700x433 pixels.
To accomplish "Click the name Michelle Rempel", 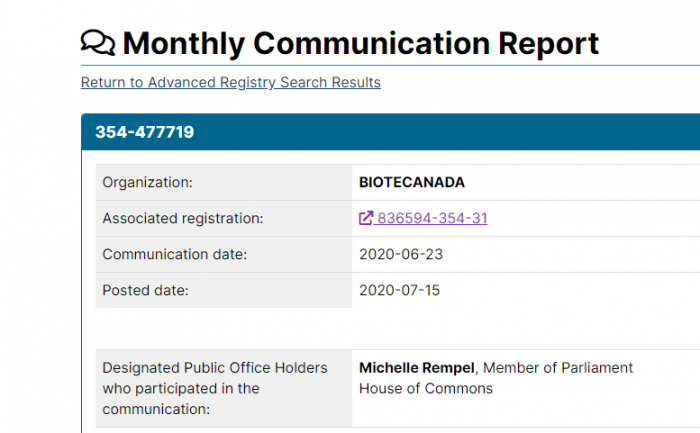I will (x=417, y=368).
